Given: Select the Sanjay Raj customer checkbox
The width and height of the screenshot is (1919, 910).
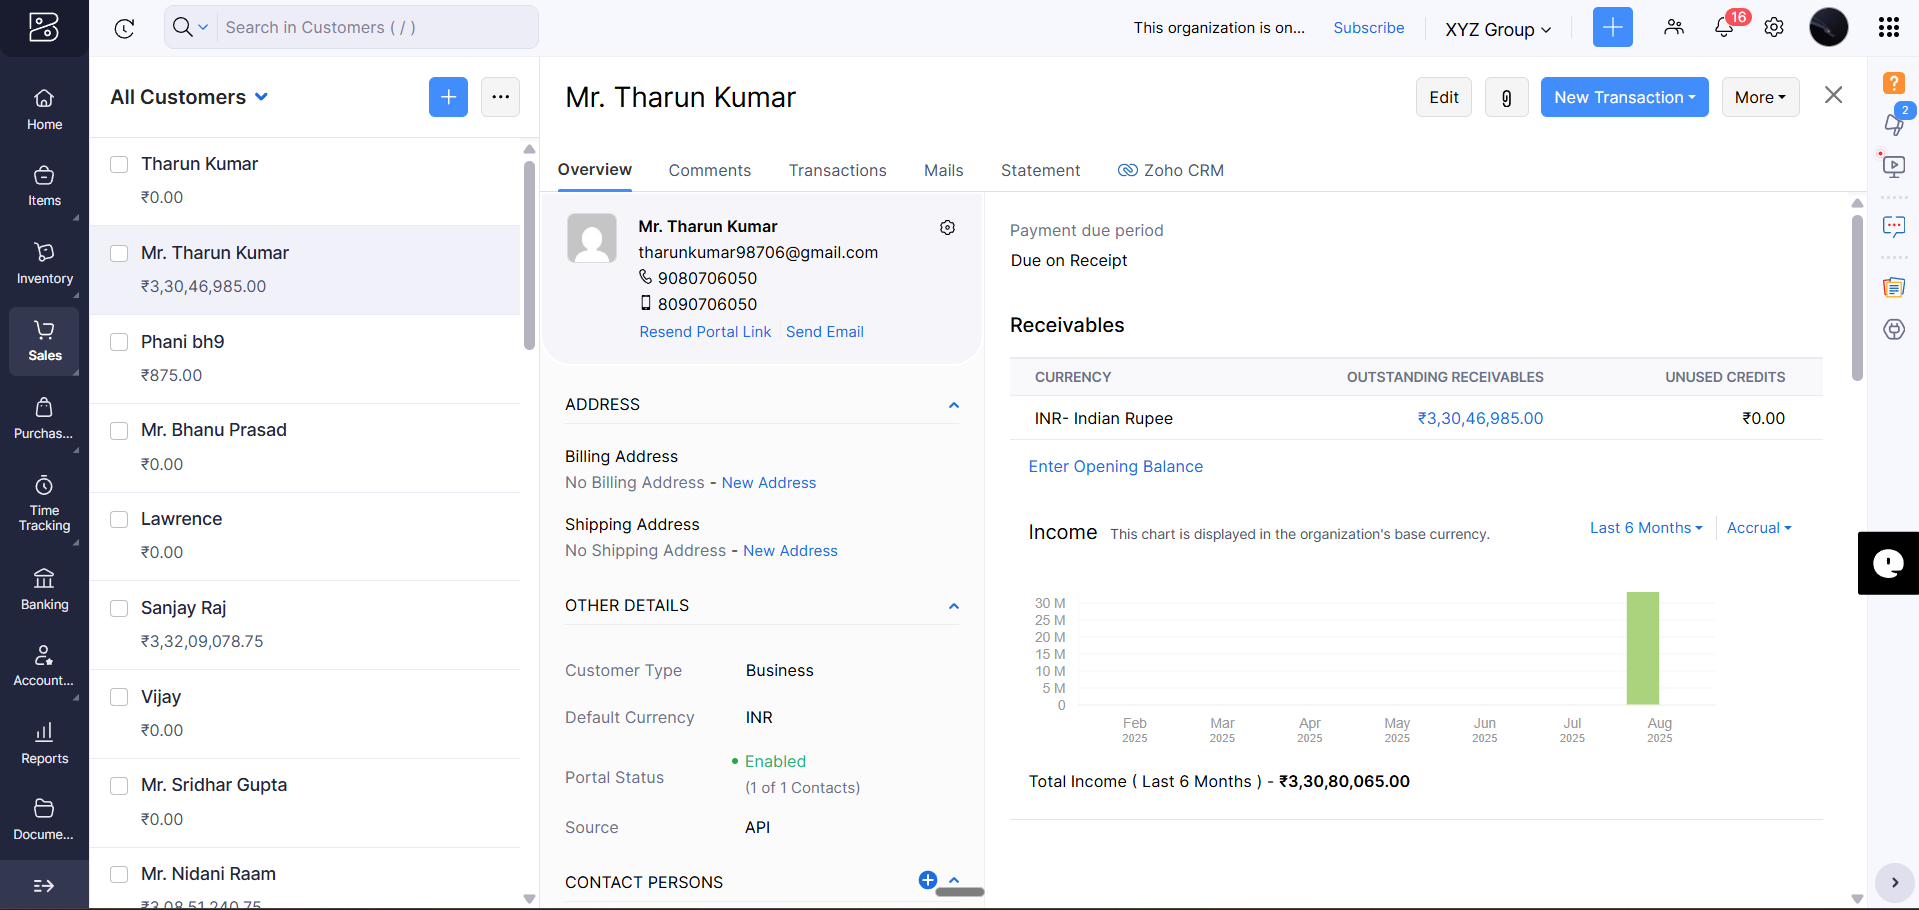Looking at the screenshot, I should (x=119, y=608).
